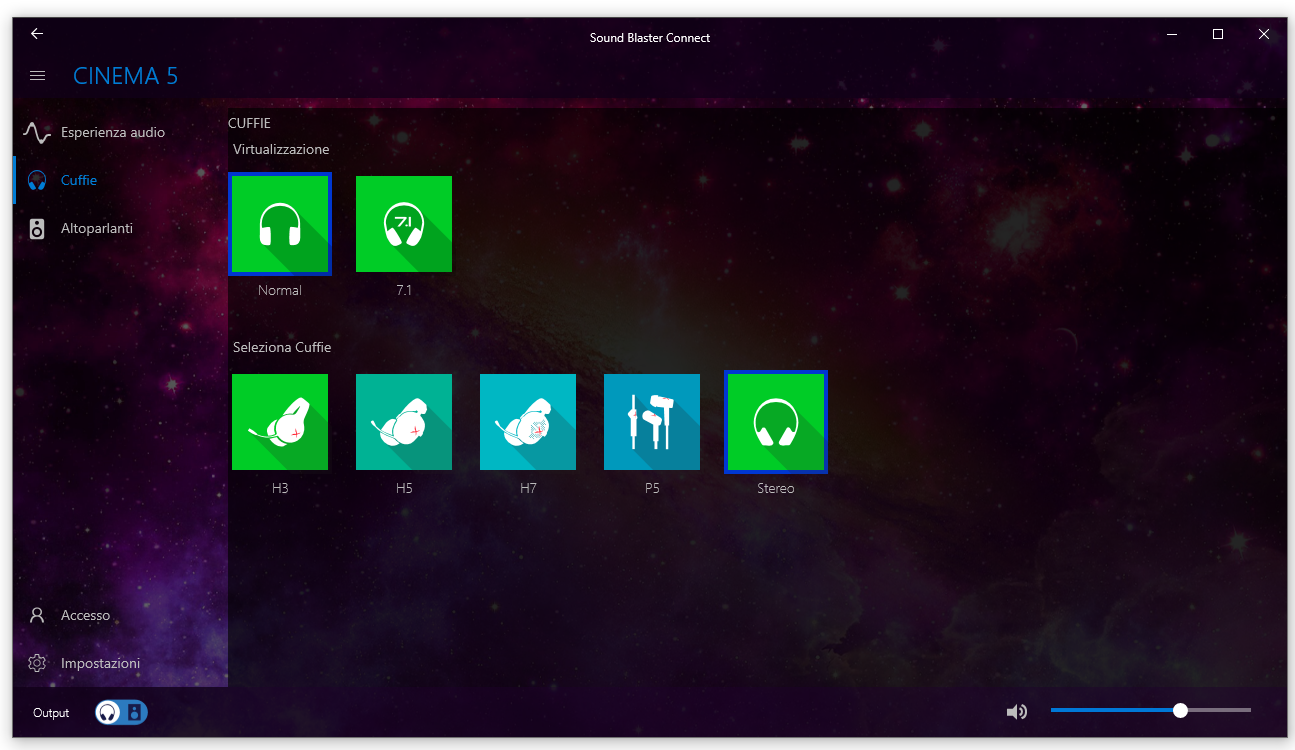Click the Virtualizzazione heading
The image size is (1295, 750).
tap(281, 149)
